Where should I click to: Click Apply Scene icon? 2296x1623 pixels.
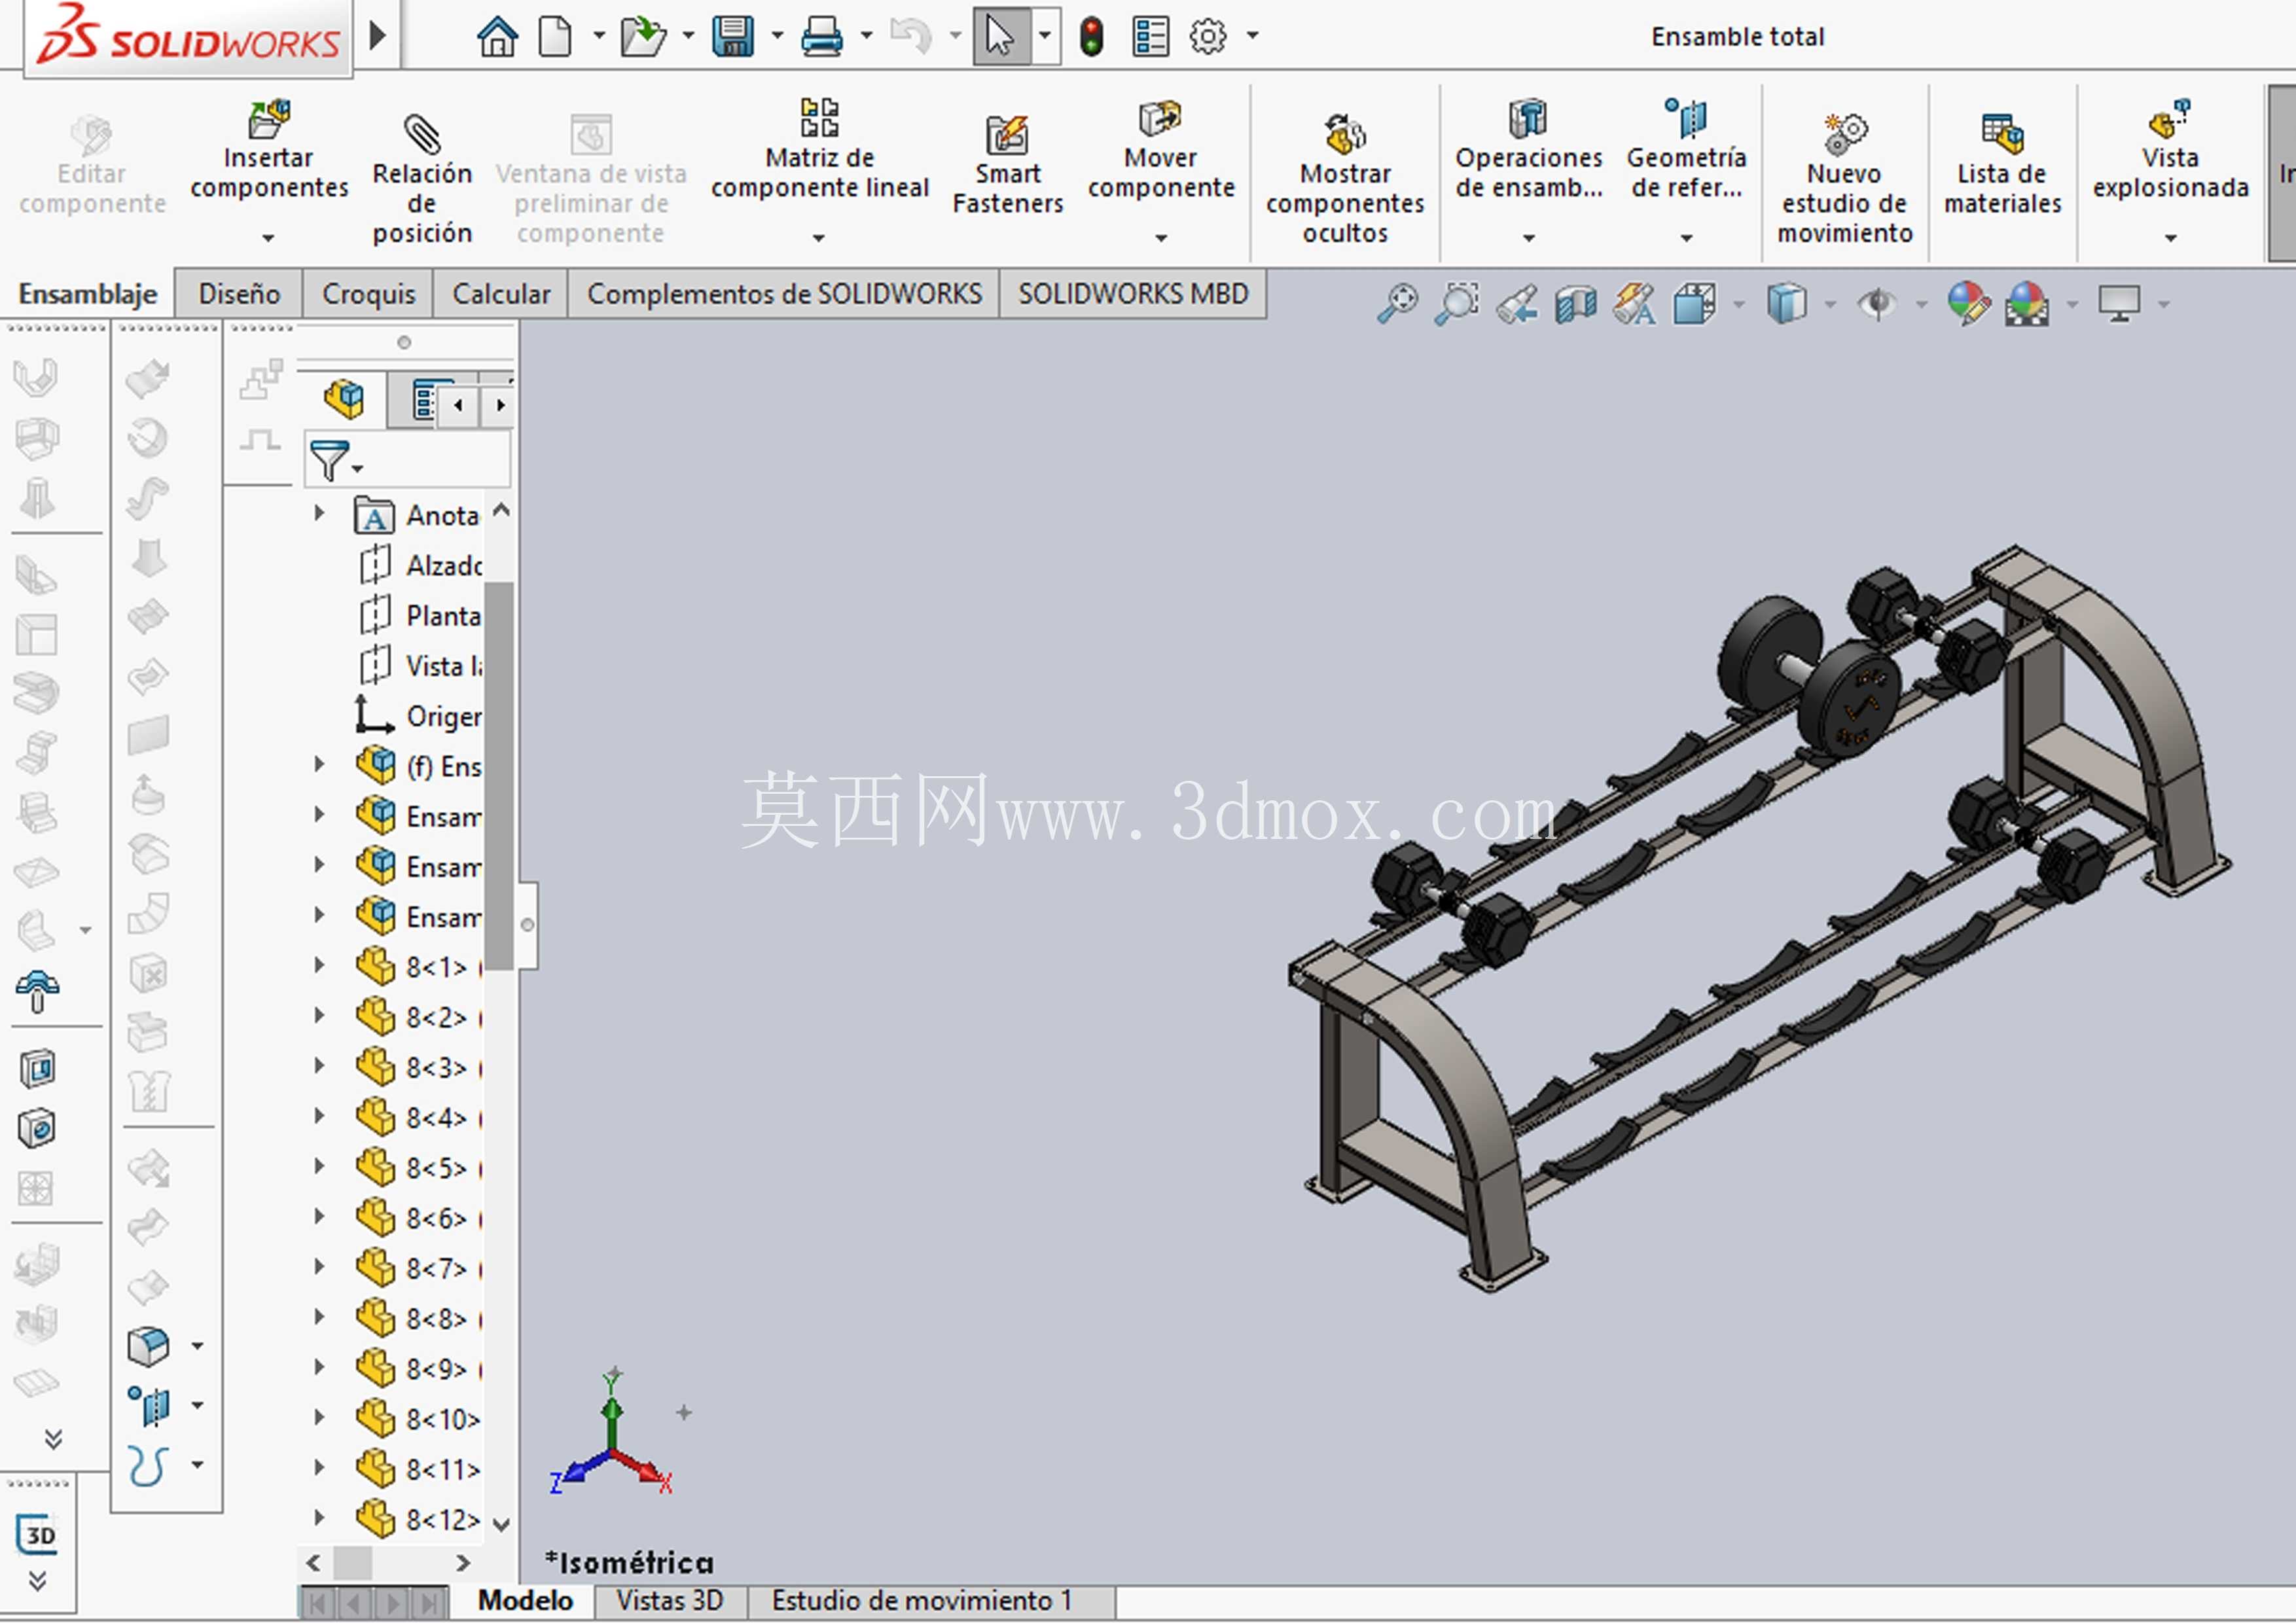pyautogui.click(x=2027, y=304)
